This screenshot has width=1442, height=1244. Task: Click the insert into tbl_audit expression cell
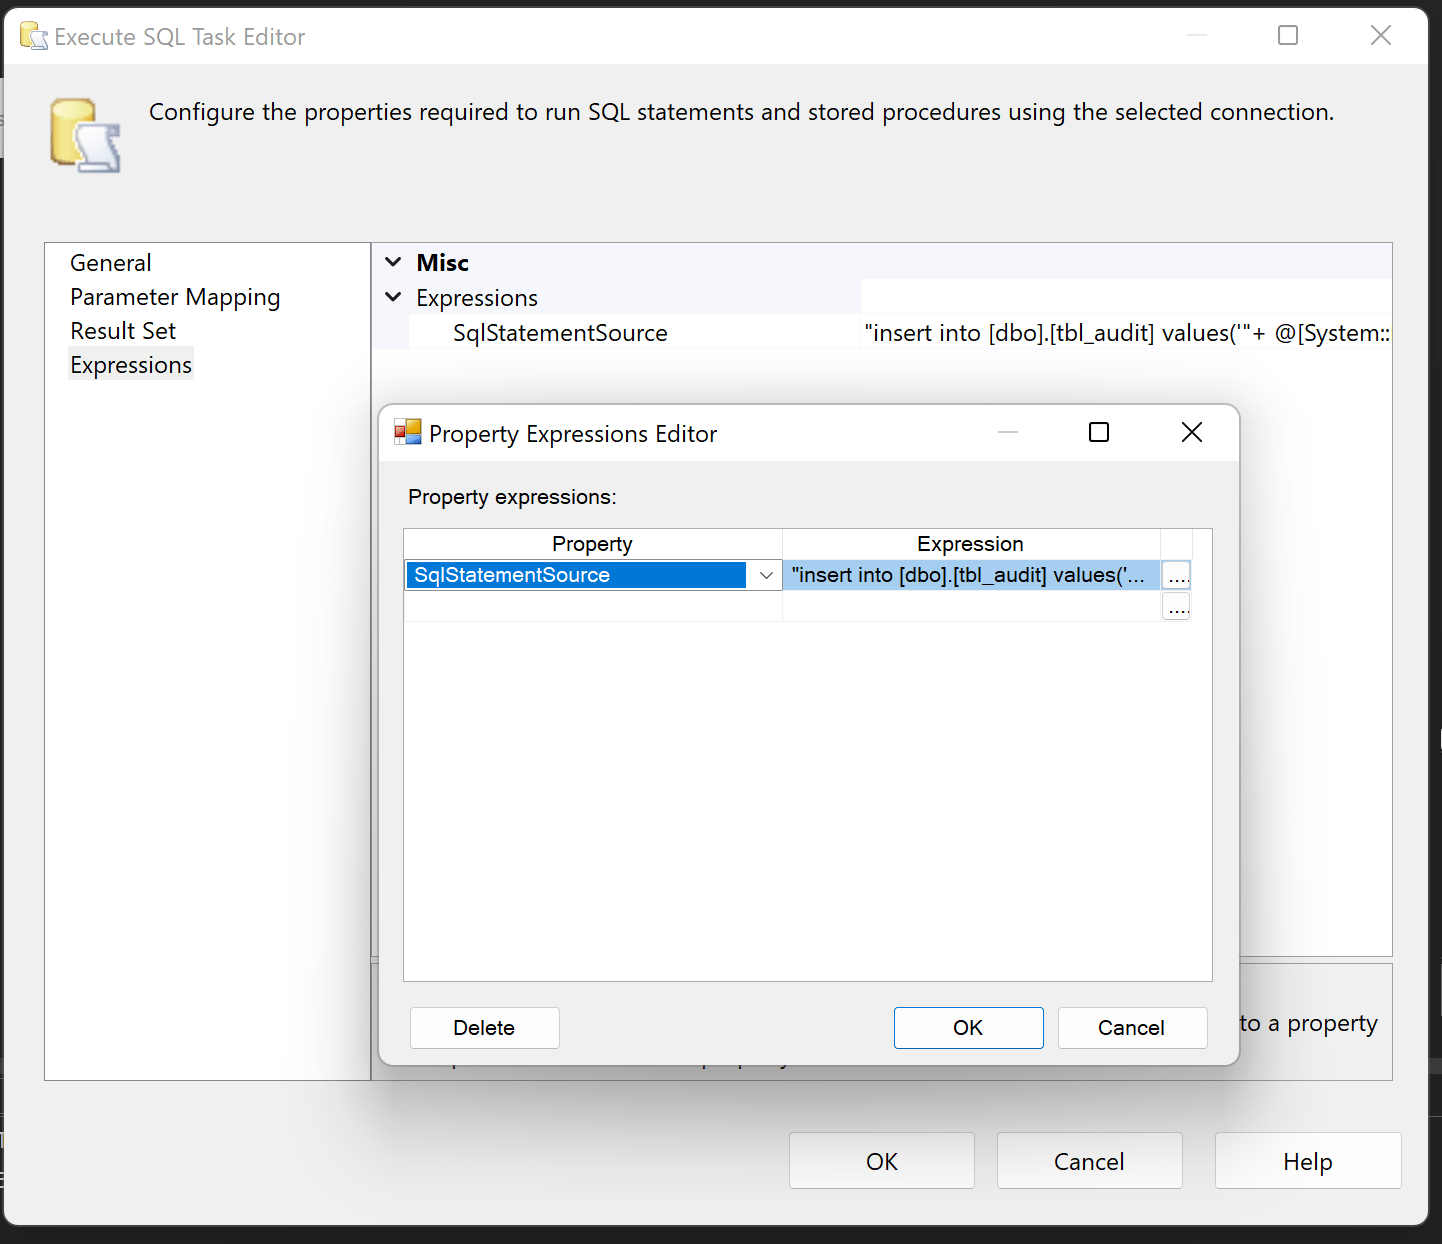point(970,576)
